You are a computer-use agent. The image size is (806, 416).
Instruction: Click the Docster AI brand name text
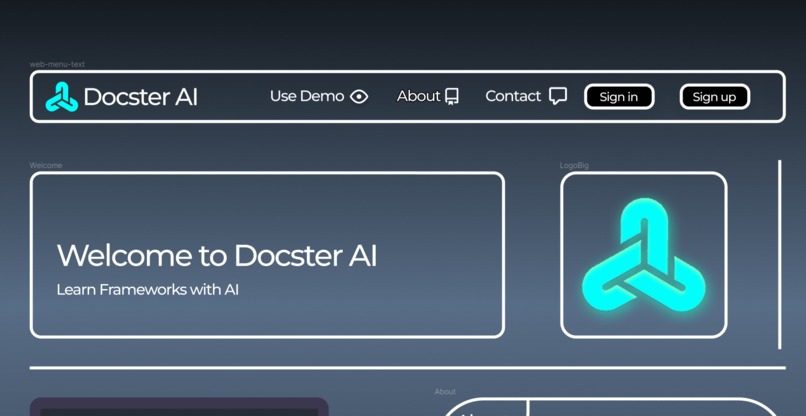pyautogui.click(x=140, y=97)
